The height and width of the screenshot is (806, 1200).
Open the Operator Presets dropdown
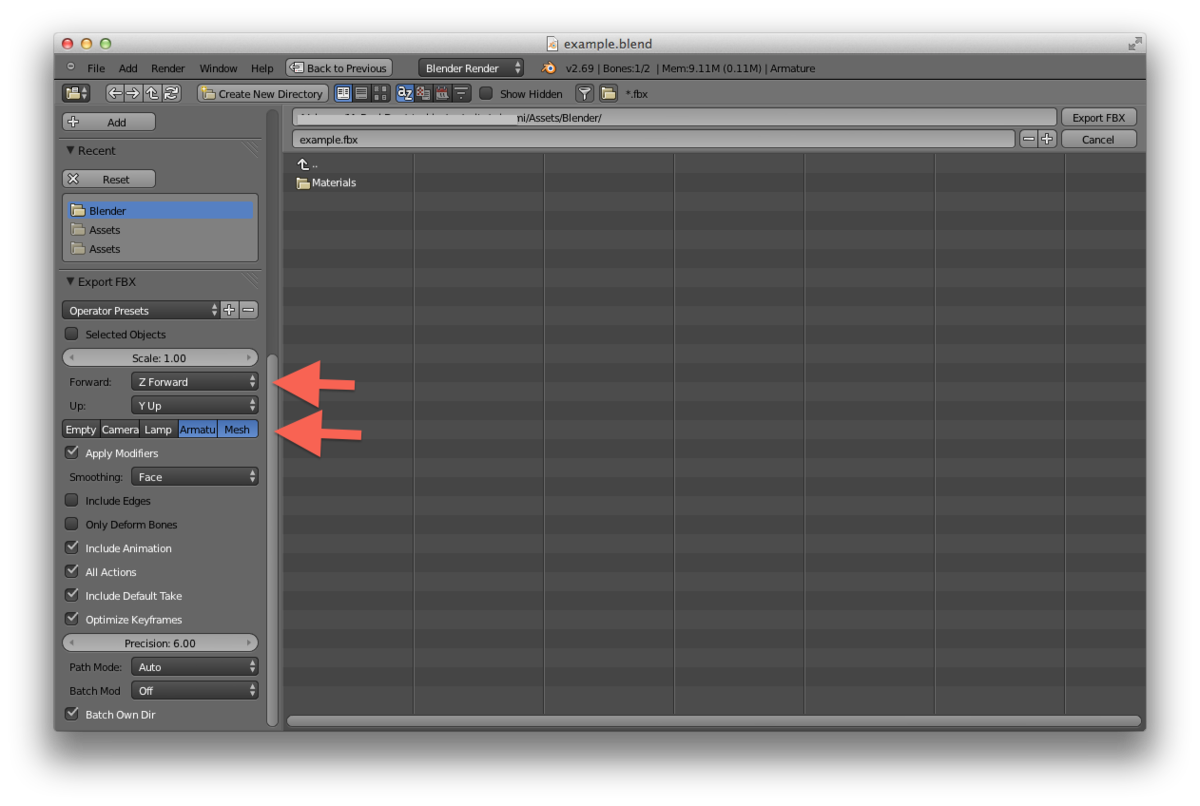[141, 310]
